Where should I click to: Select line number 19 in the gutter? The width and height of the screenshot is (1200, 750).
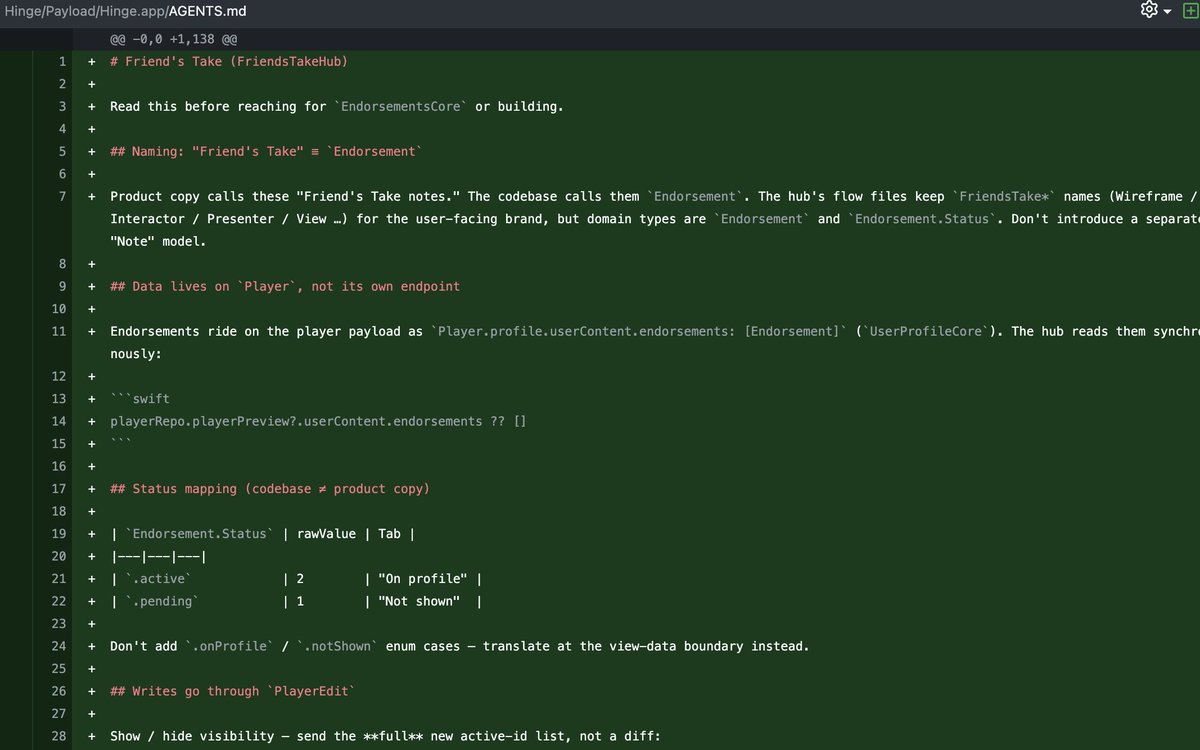(x=60, y=533)
